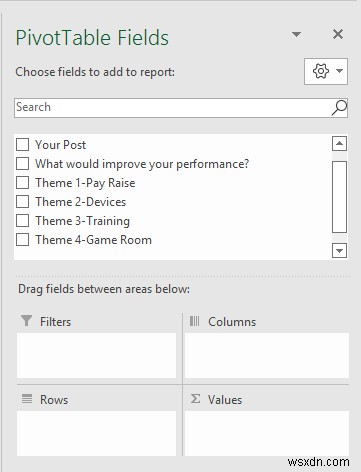
Task: Click the 'PivotTable Fields' pane title
Action: click(92, 37)
